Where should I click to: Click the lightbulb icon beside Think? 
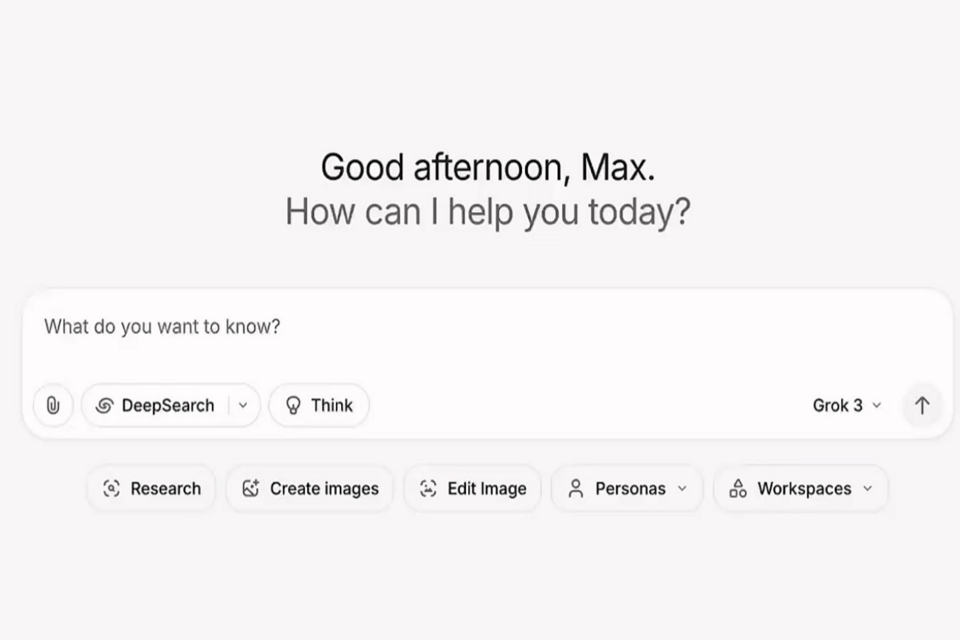coord(294,405)
